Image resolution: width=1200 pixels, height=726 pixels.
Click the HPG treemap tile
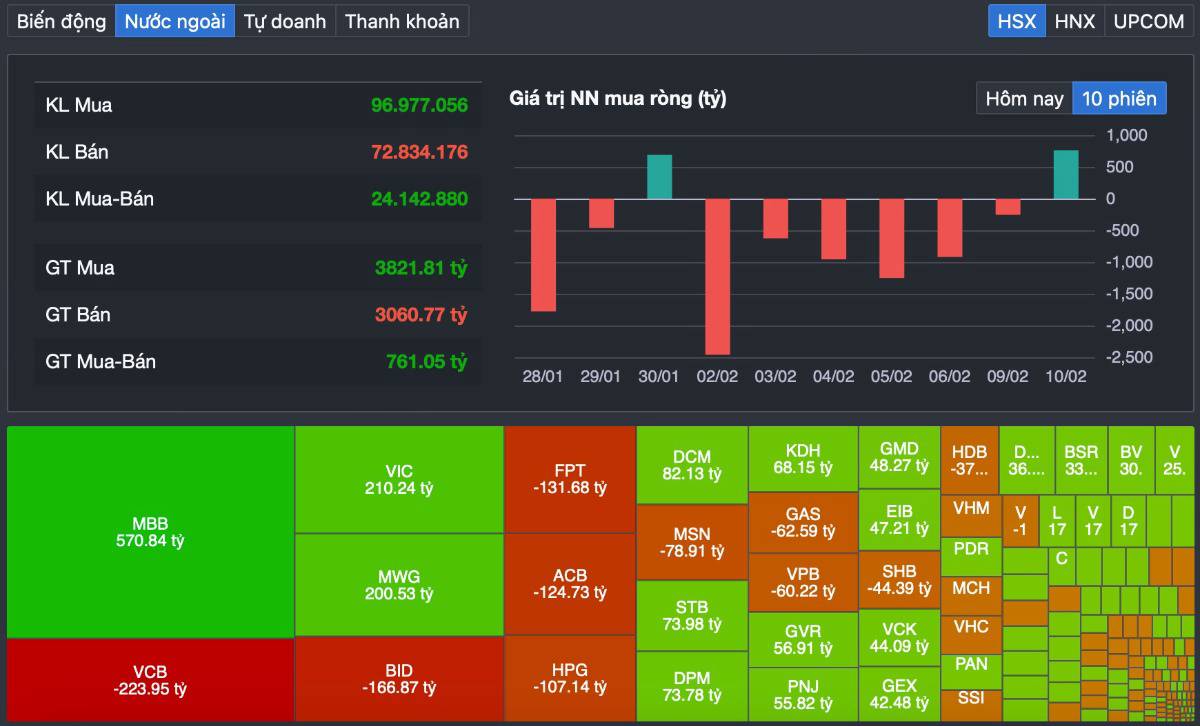tap(570, 678)
